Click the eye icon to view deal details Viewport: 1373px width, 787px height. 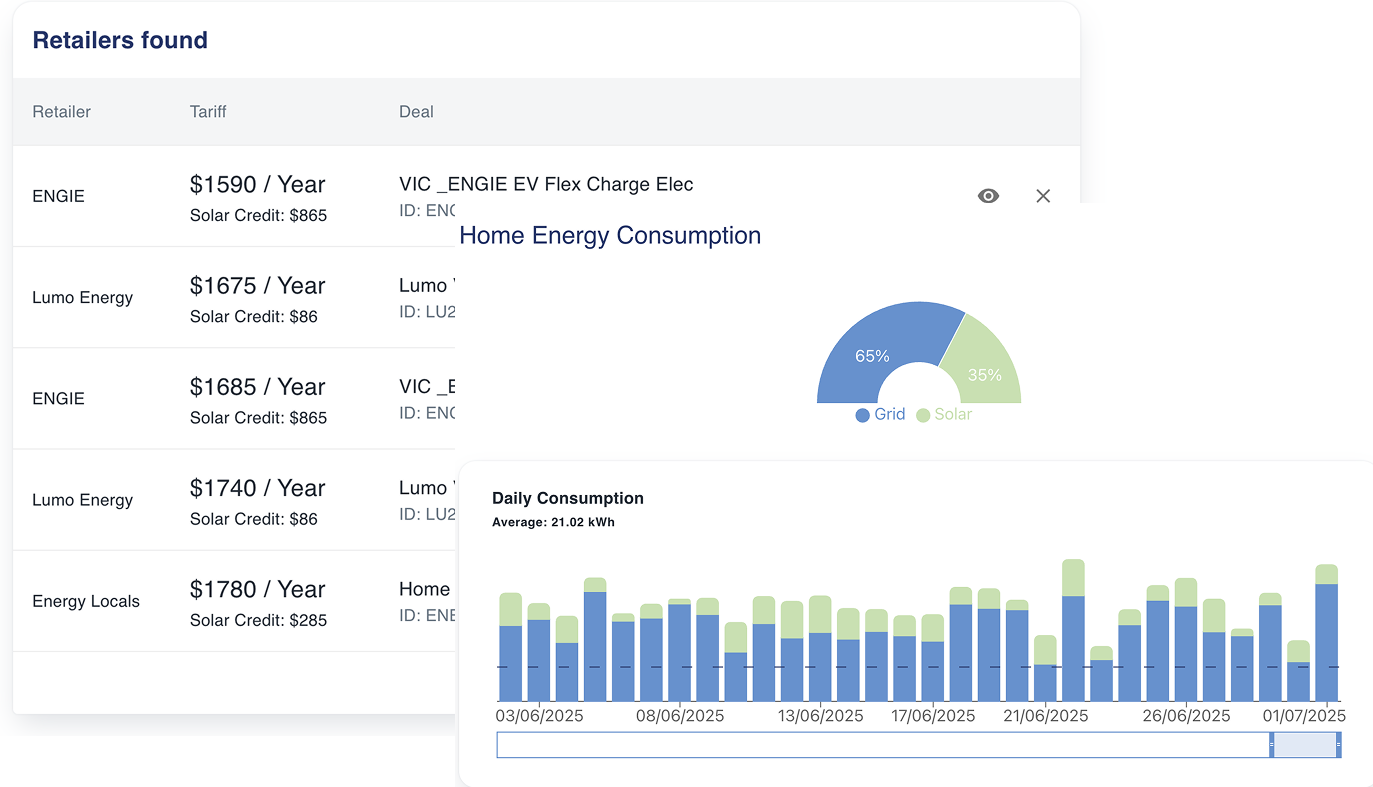pyautogui.click(x=988, y=196)
